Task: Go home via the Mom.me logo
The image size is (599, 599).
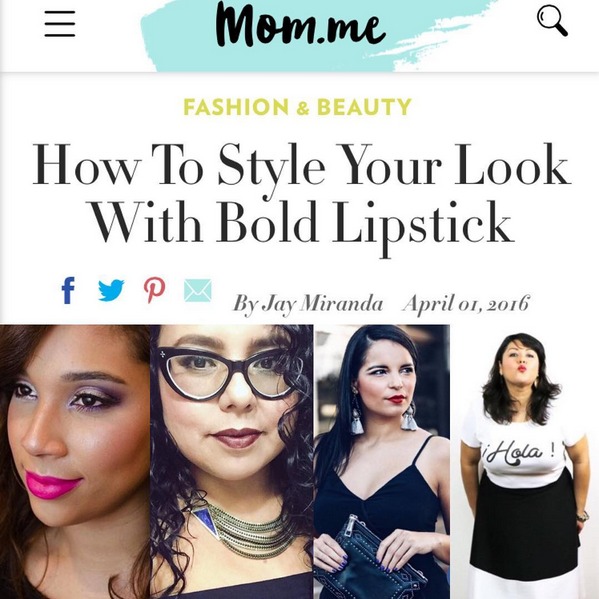Action: (301, 24)
